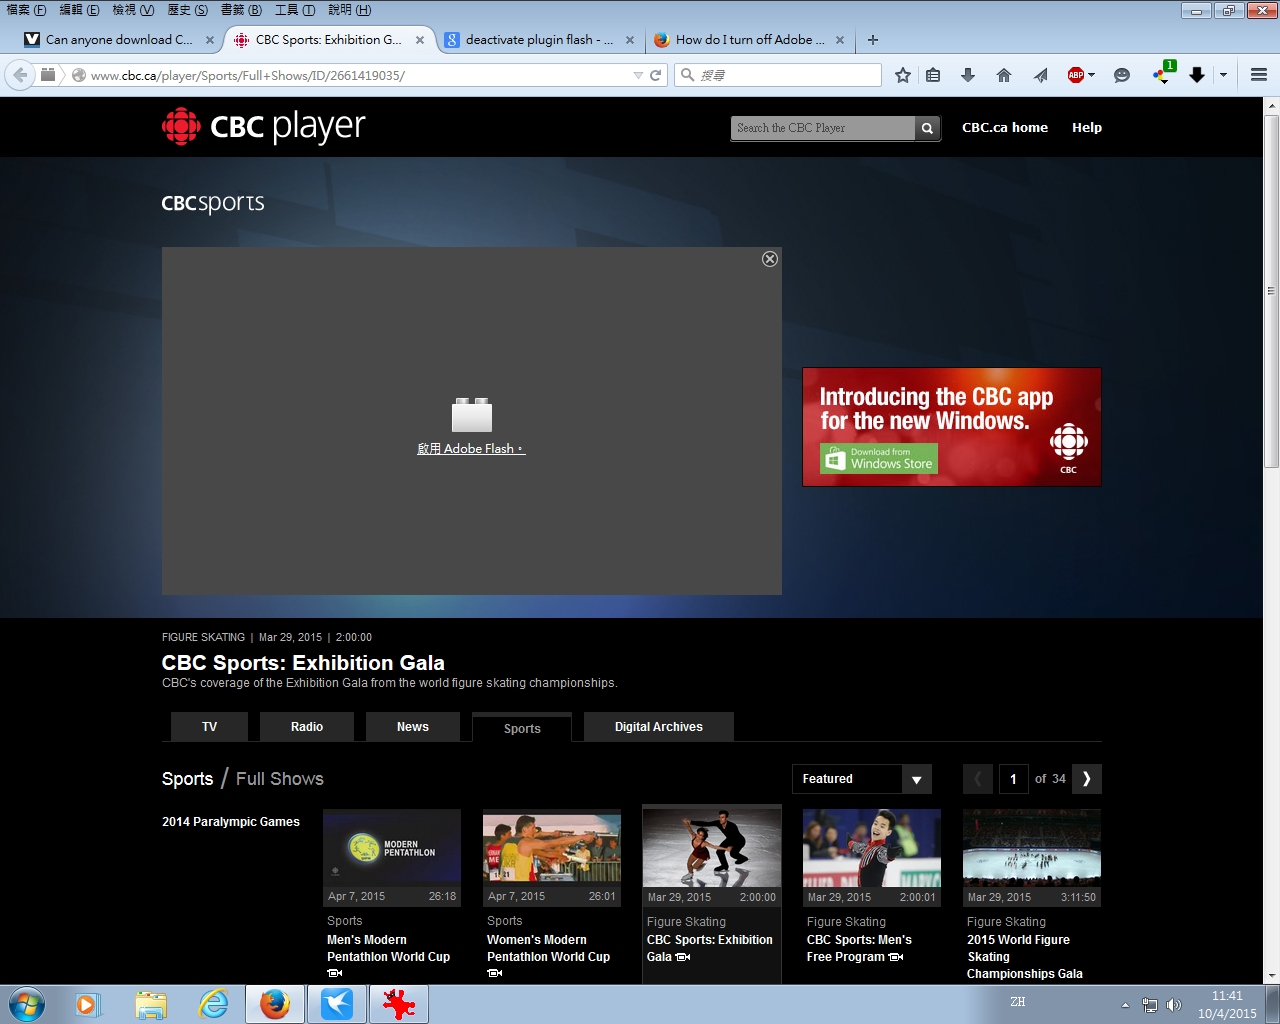The width and height of the screenshot is (1280, 1024).
Task: Show the bookmarks list icon
Action: pyautogui.click(x=933, y=75)
